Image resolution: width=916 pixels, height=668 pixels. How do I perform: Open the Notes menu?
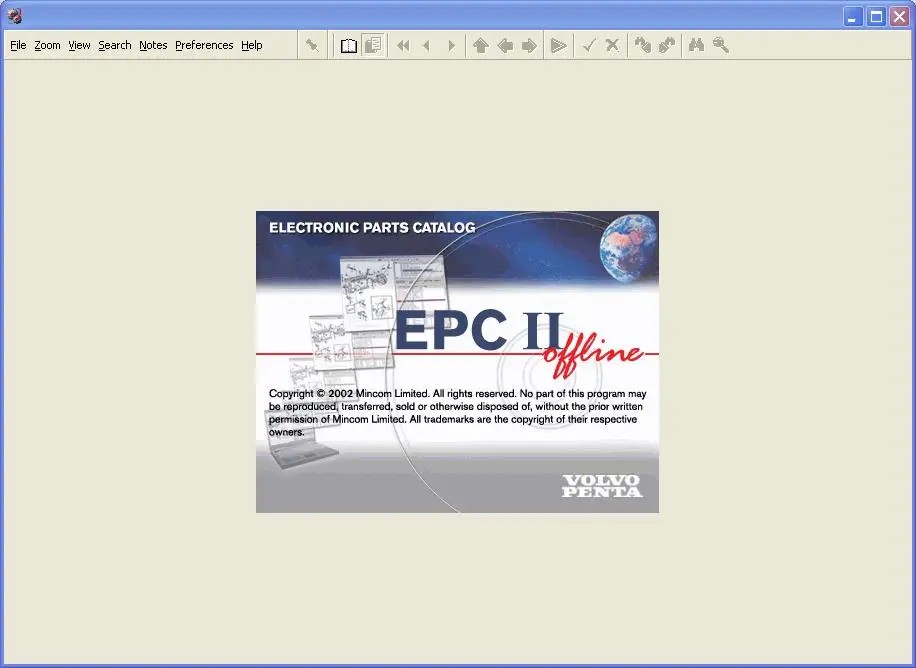tap(153, 45)
